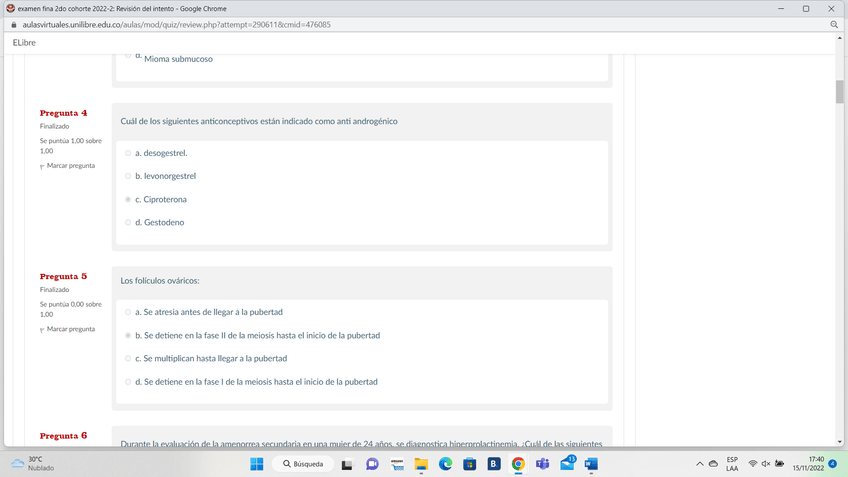This screenshot has width=848, height=477.
Task: Open the blue B app in taskbar
Action: click(x=494, y=464)
